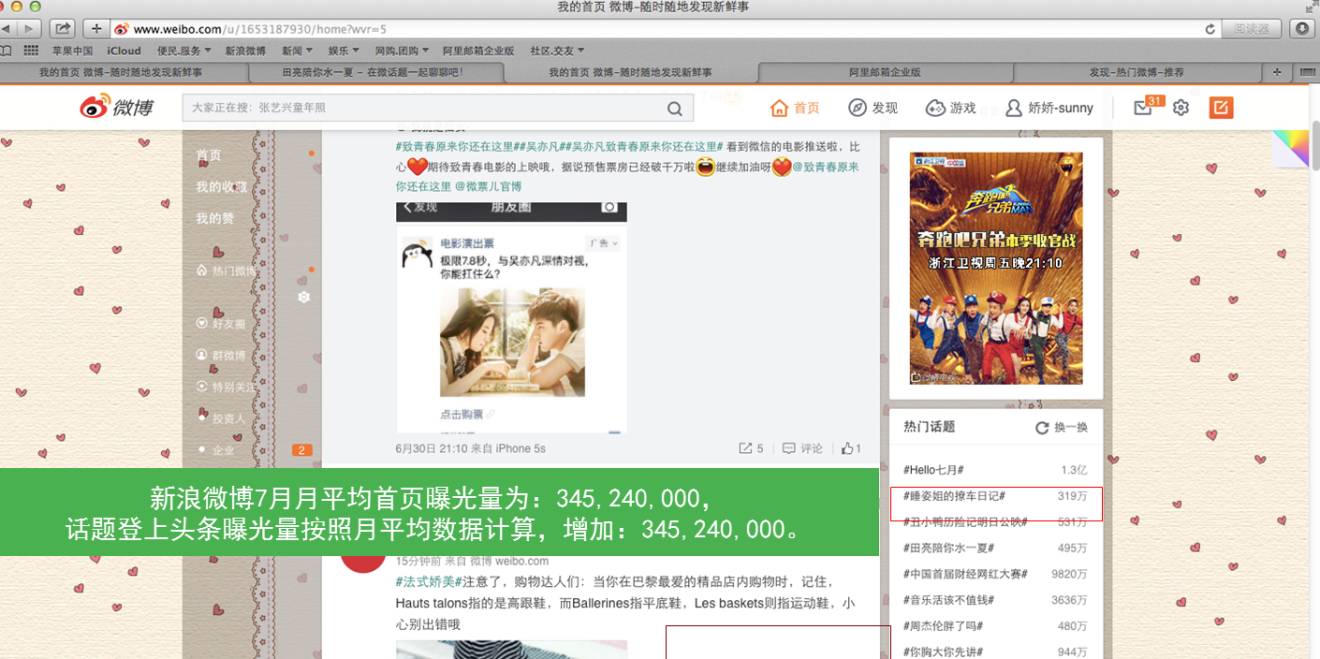Select the first 我的首页 微博 tab
Image resolution: width=1320 pixels, height=659 pixels.
[120, 72]
